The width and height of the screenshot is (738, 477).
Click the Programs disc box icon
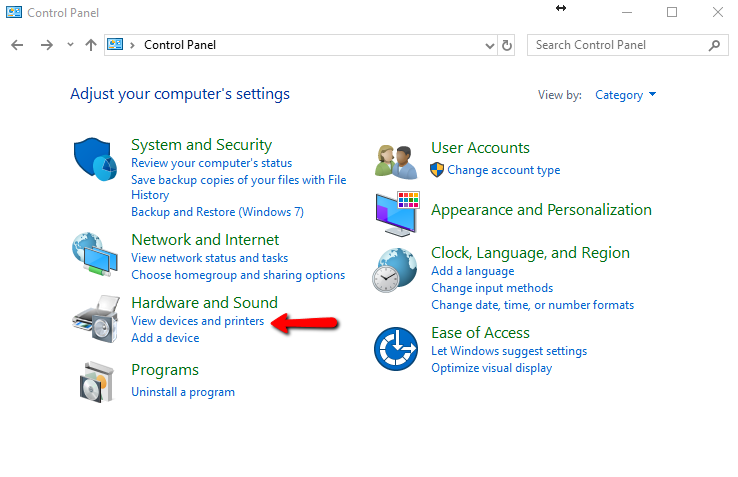[x=96, y=382]
